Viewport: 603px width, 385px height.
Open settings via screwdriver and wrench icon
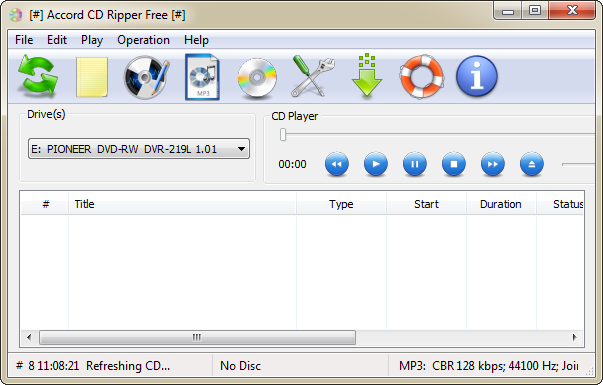(312, 76)
